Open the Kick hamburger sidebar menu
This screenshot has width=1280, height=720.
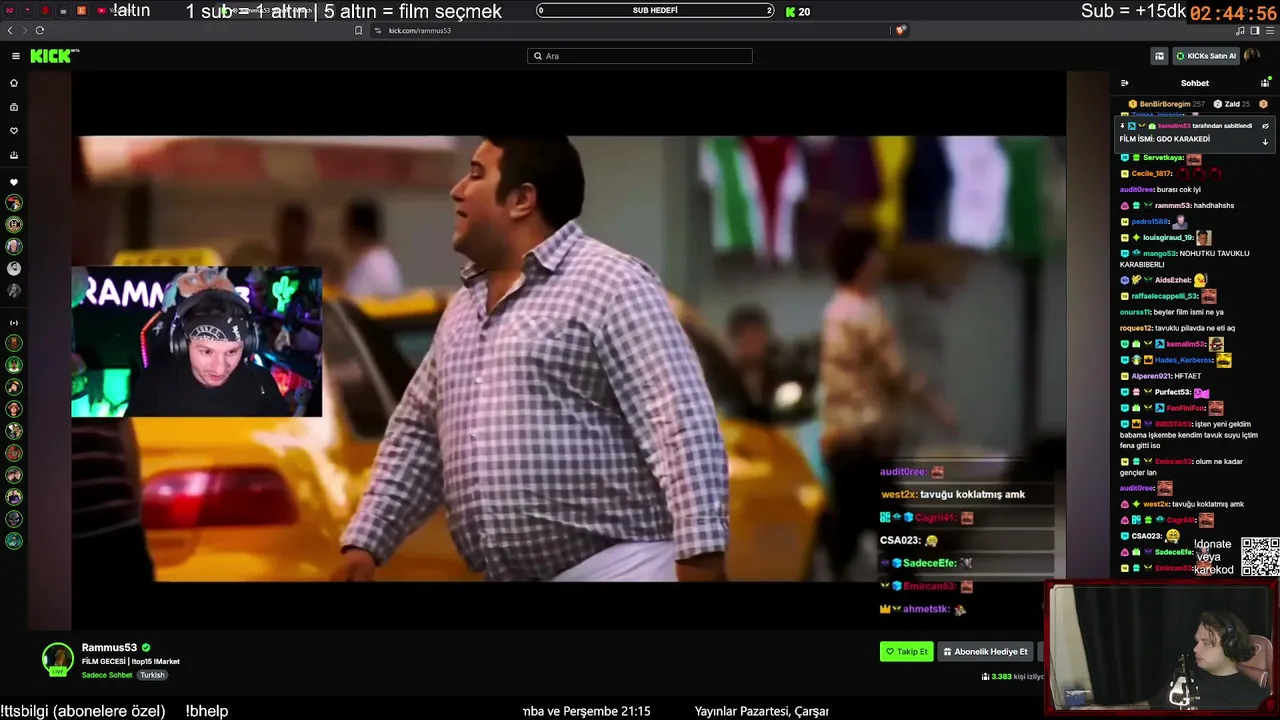pos(15,56)
